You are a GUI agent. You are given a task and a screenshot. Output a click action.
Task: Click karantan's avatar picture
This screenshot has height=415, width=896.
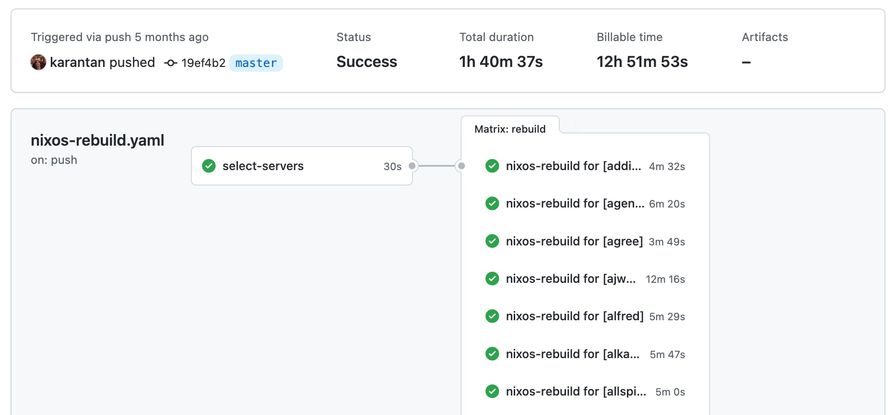pos(38,62)
